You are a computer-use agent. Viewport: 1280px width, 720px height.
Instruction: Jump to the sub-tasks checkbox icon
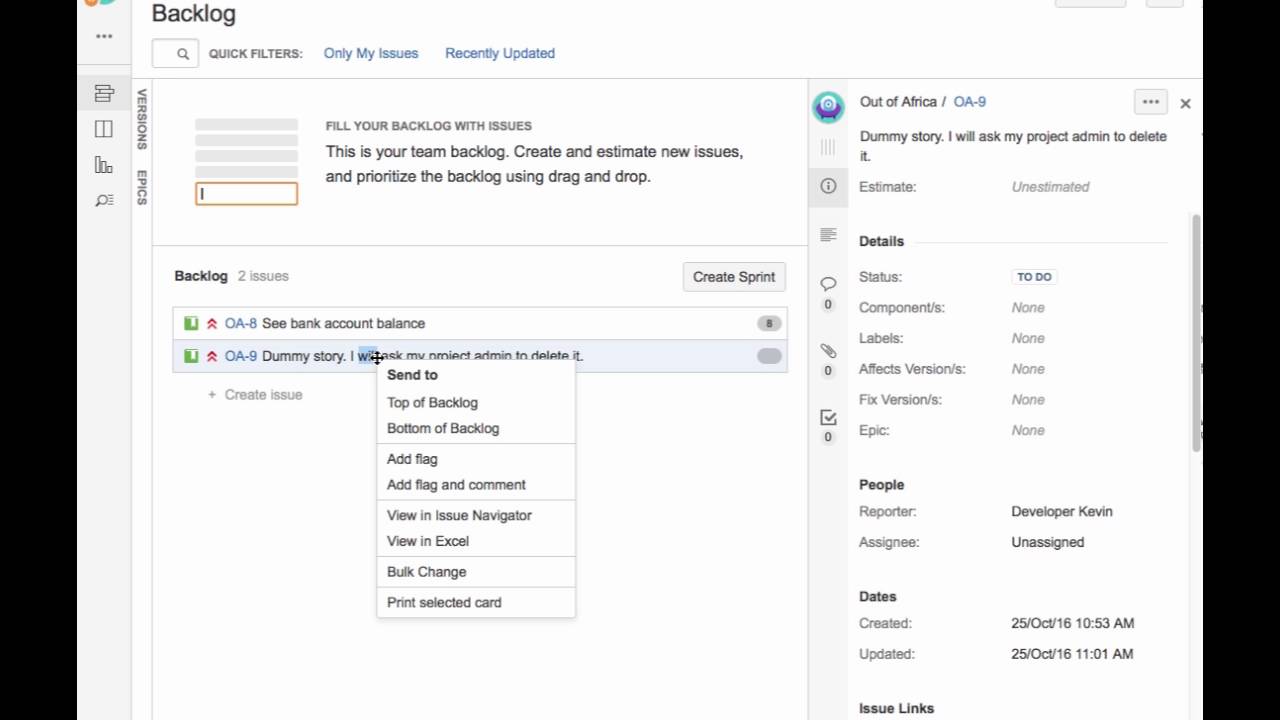pos(828,417)
